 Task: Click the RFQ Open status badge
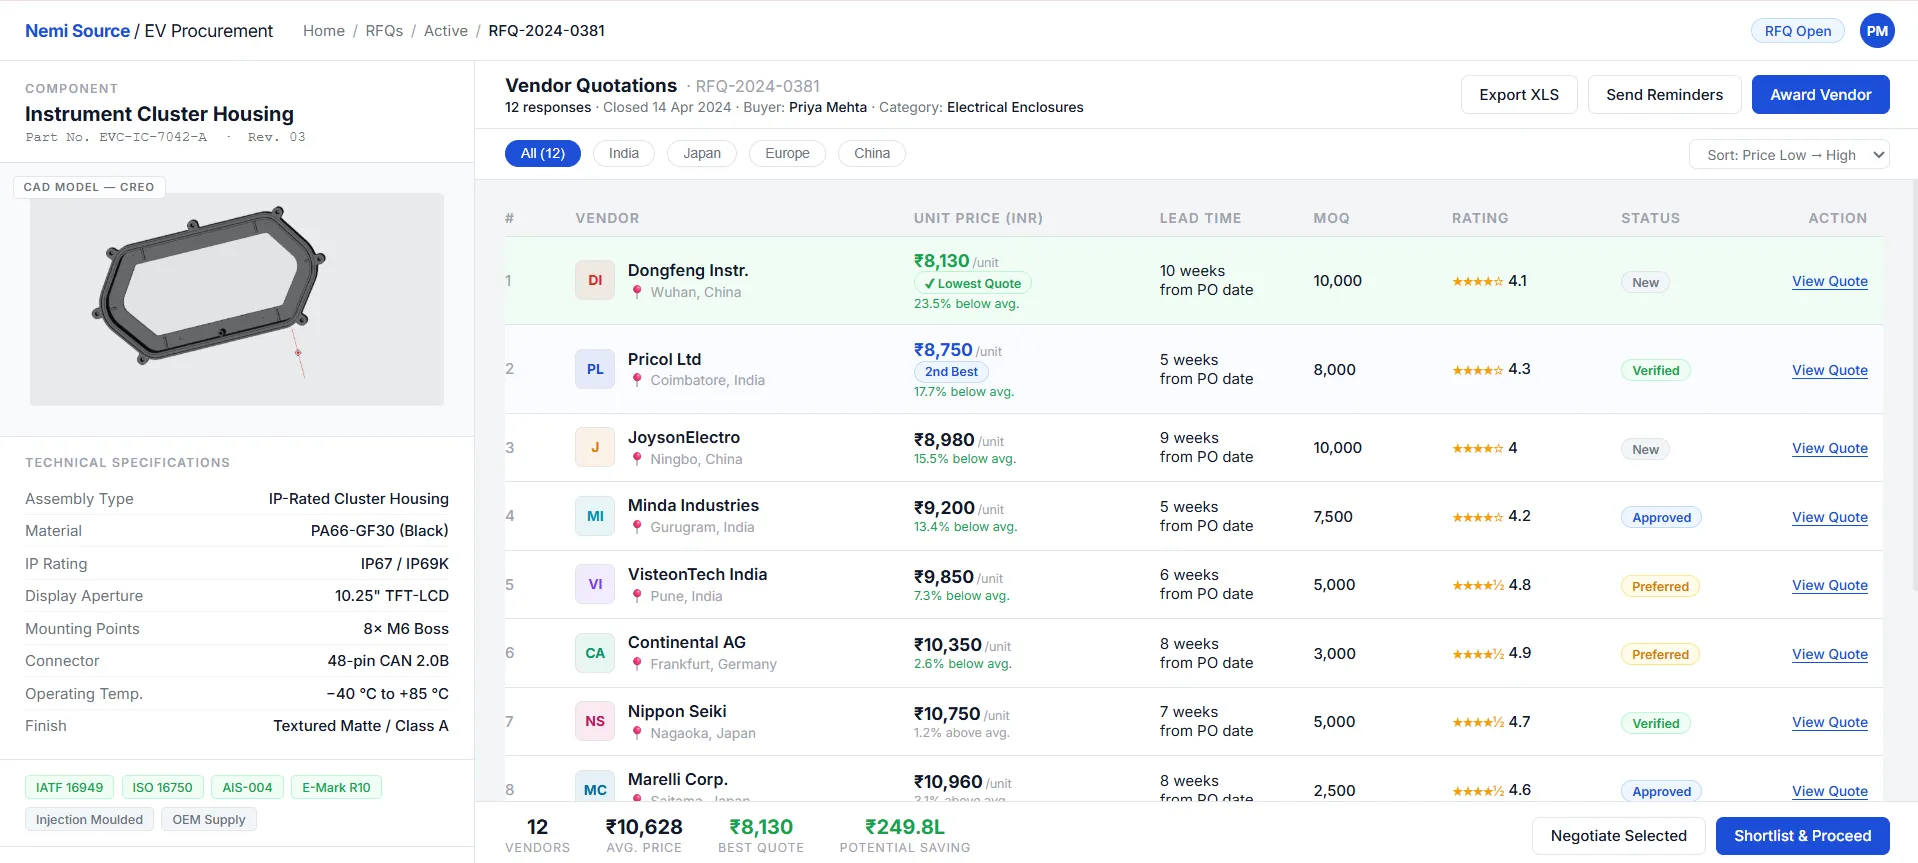(1797, 31)
